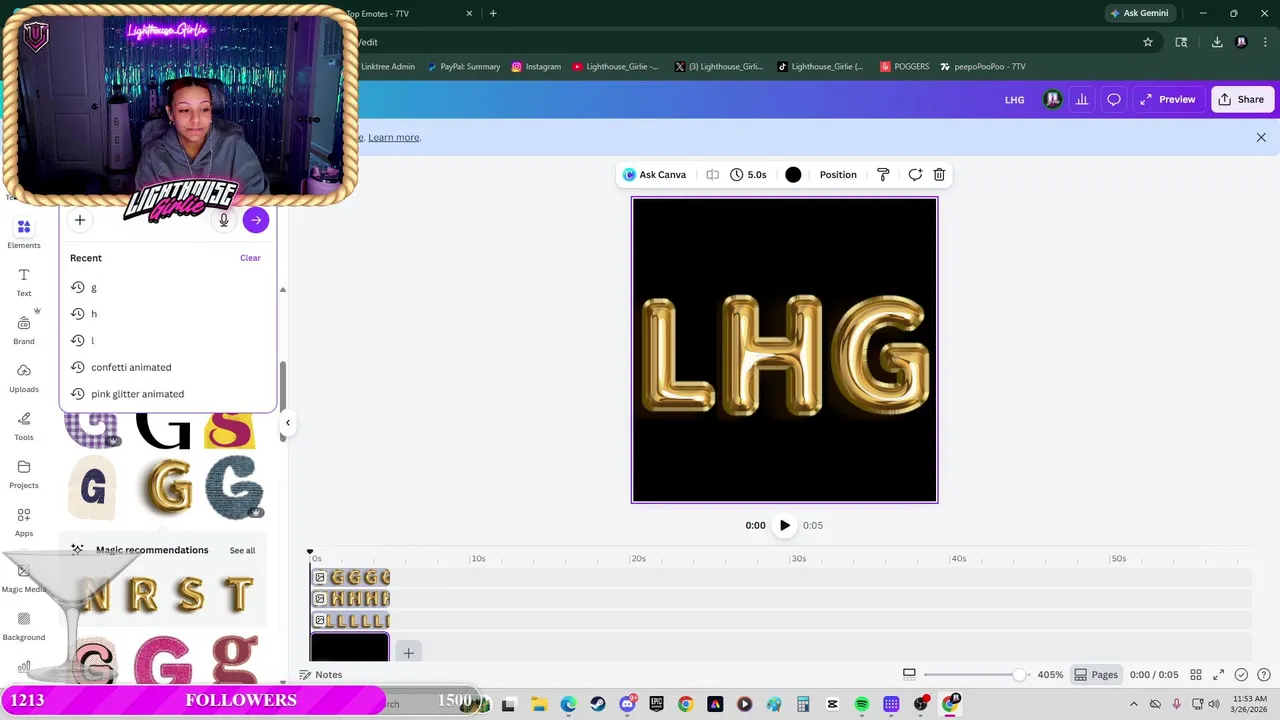
Task: Open the POGGERS bookmark
Action: (905, 66)
